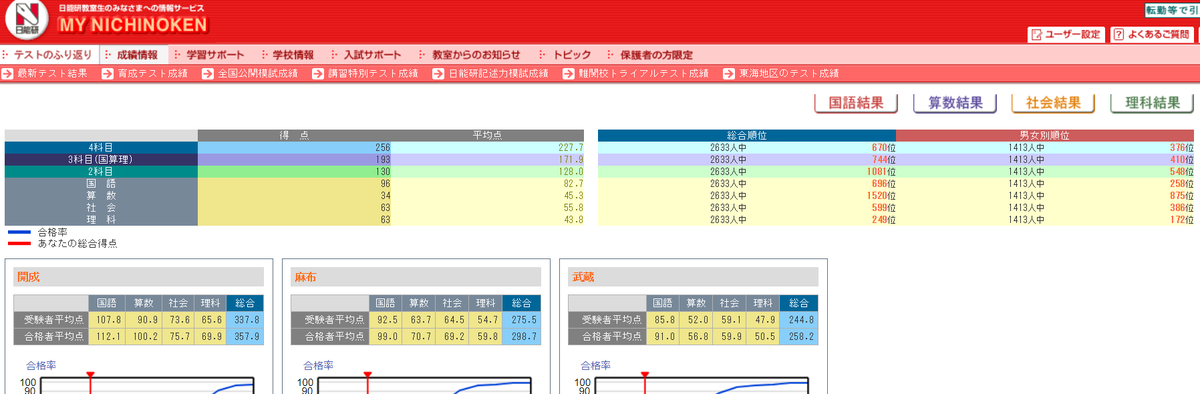The image size is (1200, 394).
Task: Click the average score 227.7
Action: tap(571, 147)
